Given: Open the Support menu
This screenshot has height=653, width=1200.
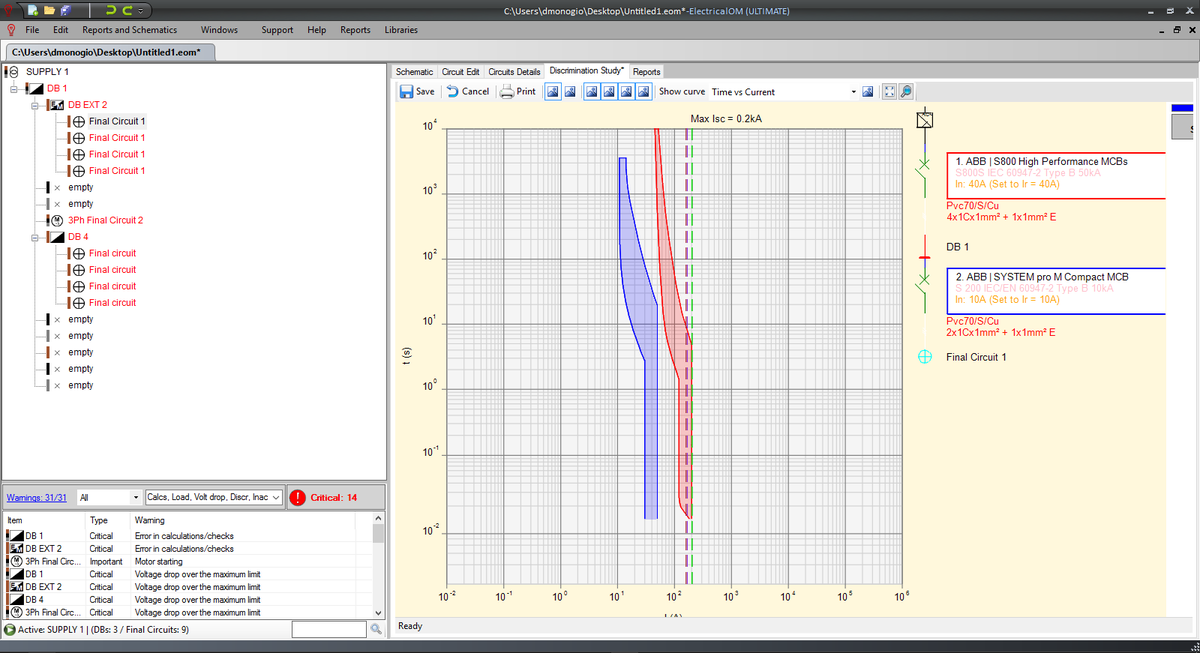Looking at the screenshot, I should 277,30.
